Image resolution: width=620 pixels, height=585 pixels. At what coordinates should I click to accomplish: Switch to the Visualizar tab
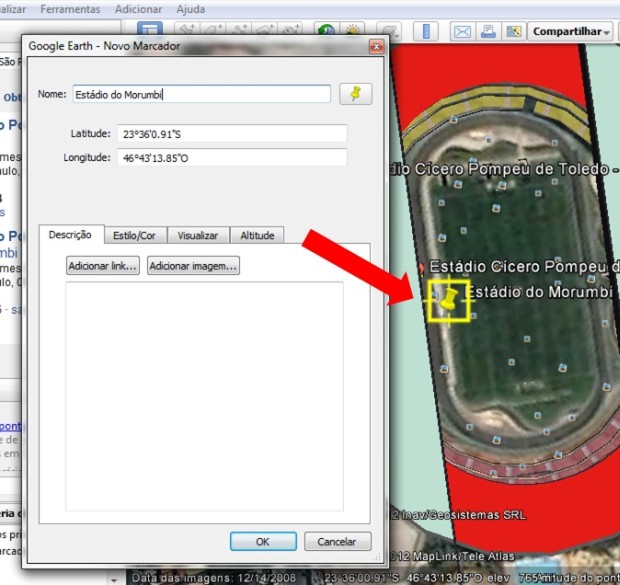pos(198,235)
